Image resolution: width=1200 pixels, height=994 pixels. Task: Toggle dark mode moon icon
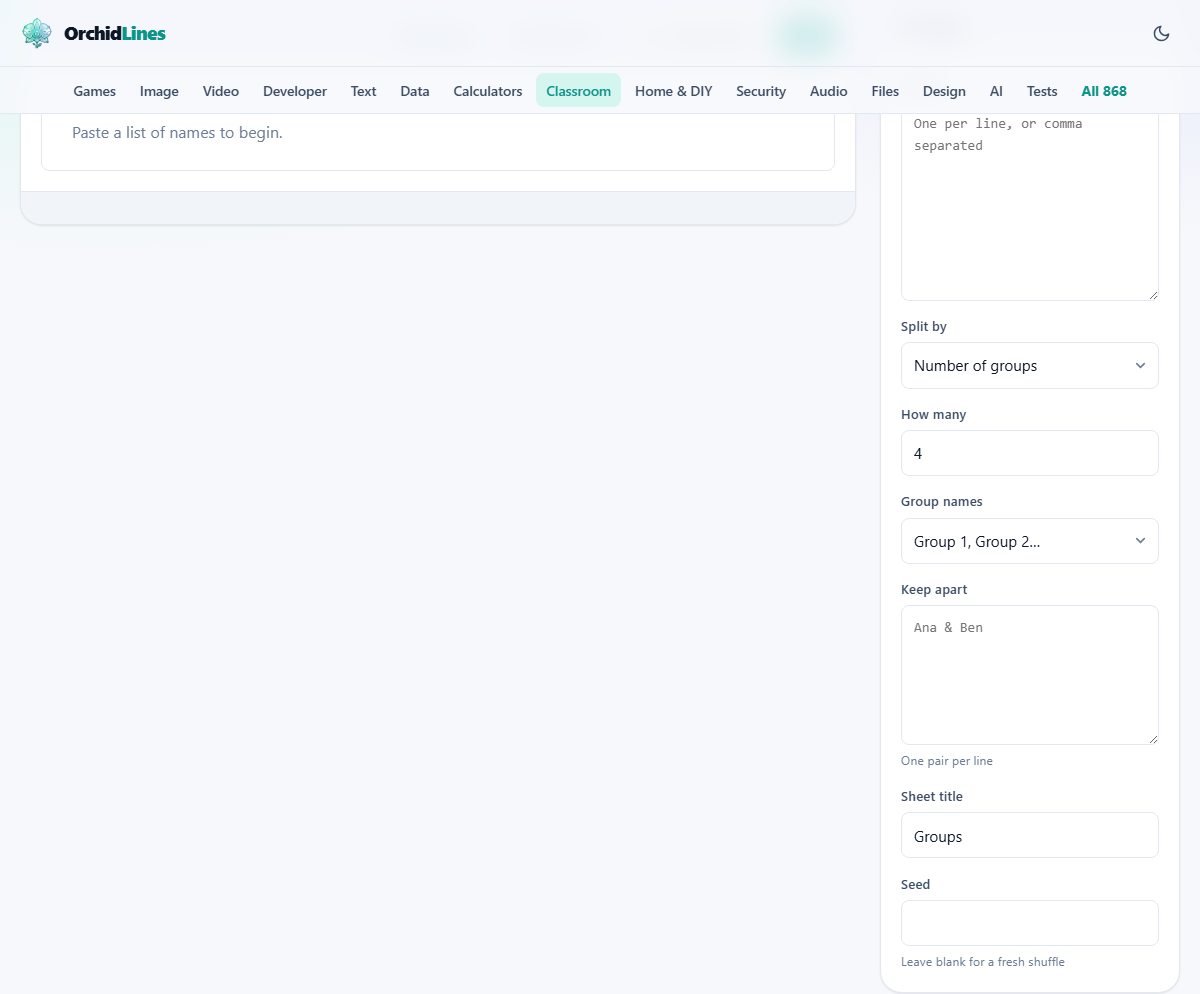point(1161,33)
